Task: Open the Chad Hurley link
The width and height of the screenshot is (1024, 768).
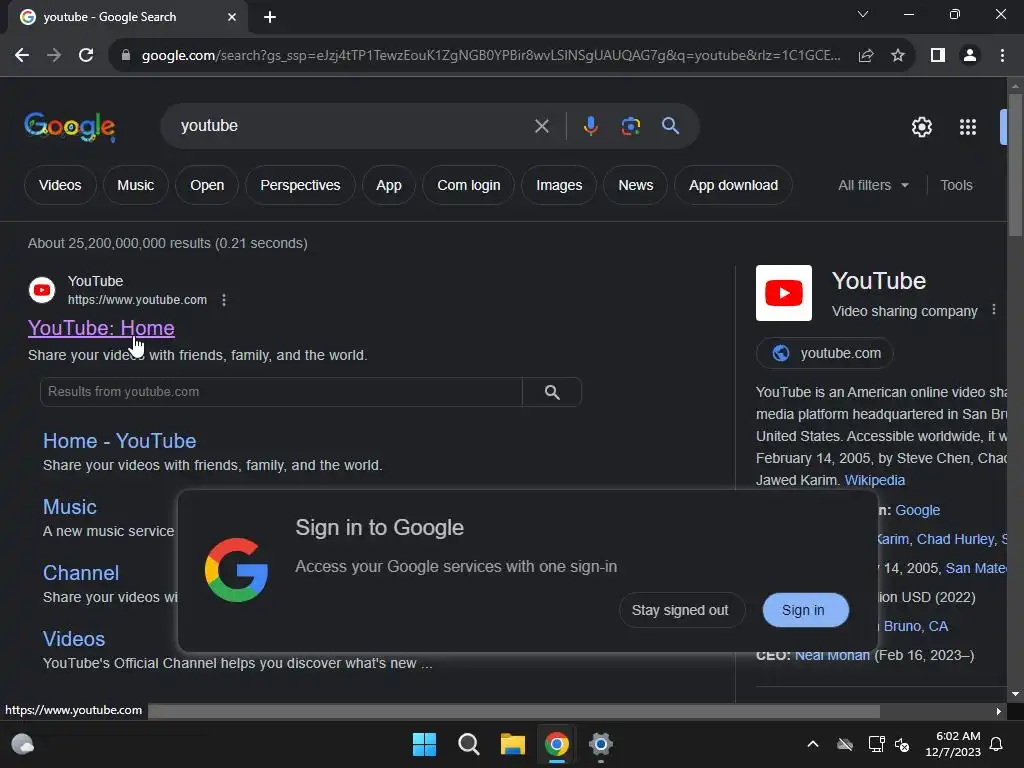Action: (955, 539)
